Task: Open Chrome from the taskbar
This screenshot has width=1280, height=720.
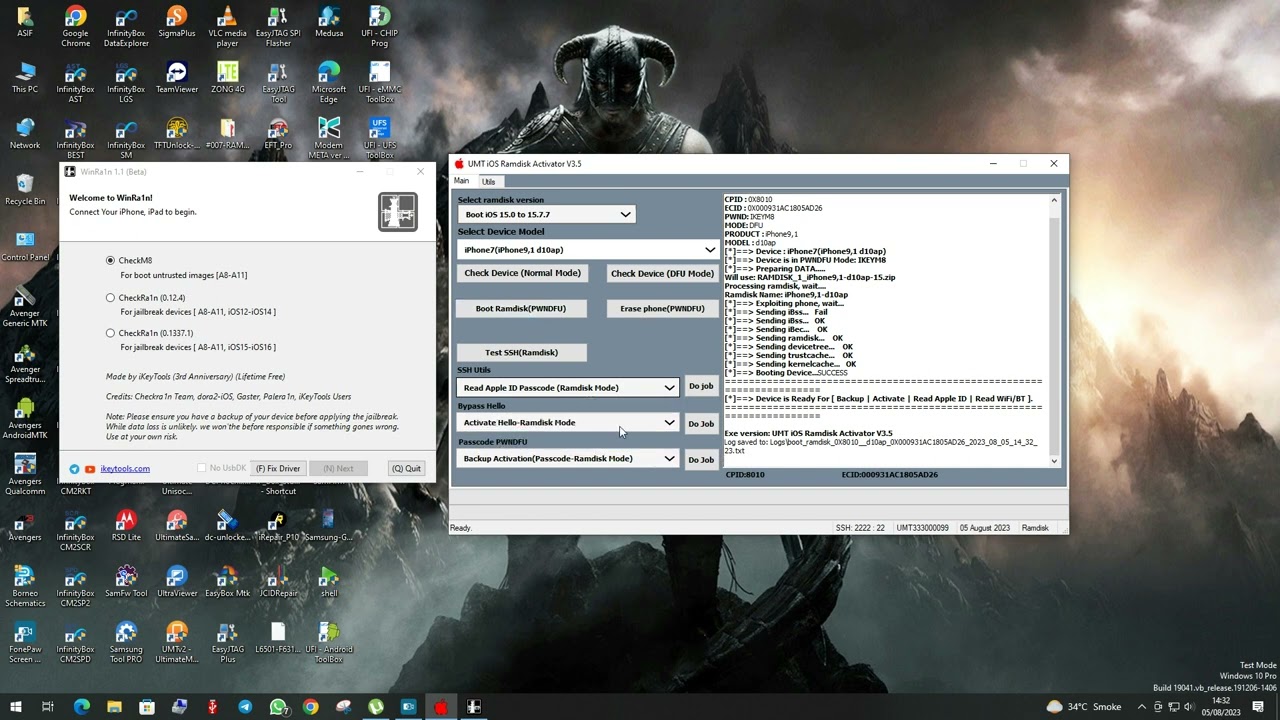Action: (311, 707)
